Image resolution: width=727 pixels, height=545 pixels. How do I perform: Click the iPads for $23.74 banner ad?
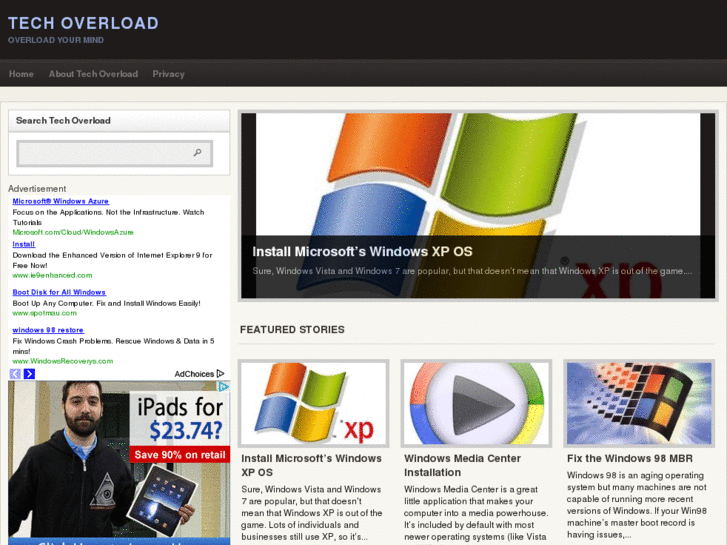[x=119, y=463]
